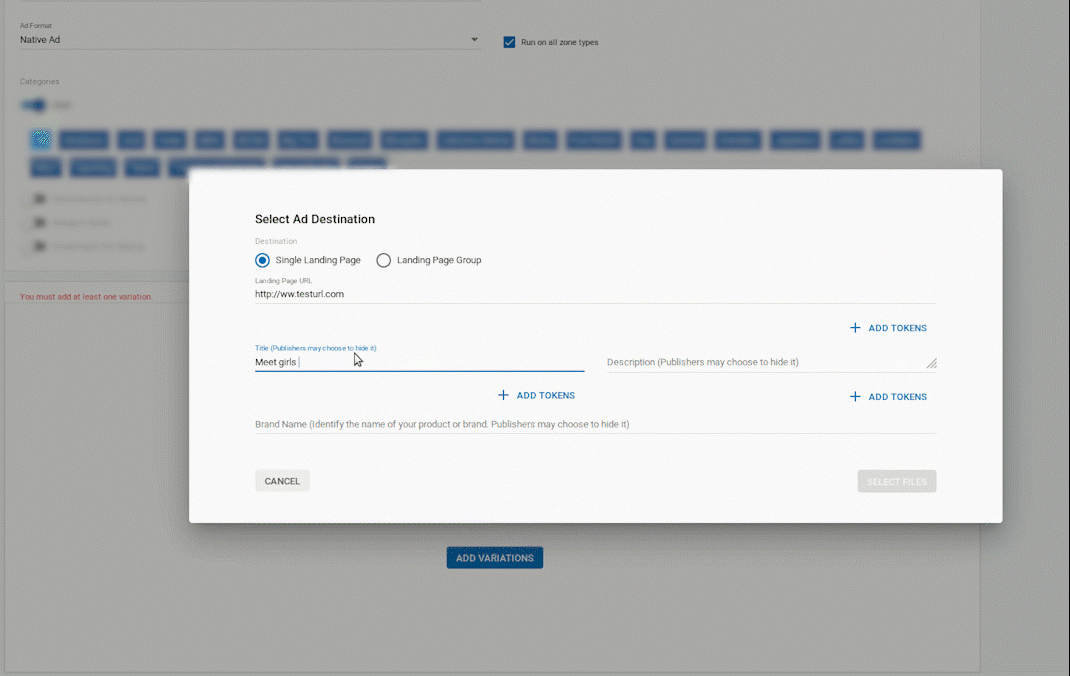Select the Landing Page Group radio button
1070x676 pixels.
(x=383, y=259)
